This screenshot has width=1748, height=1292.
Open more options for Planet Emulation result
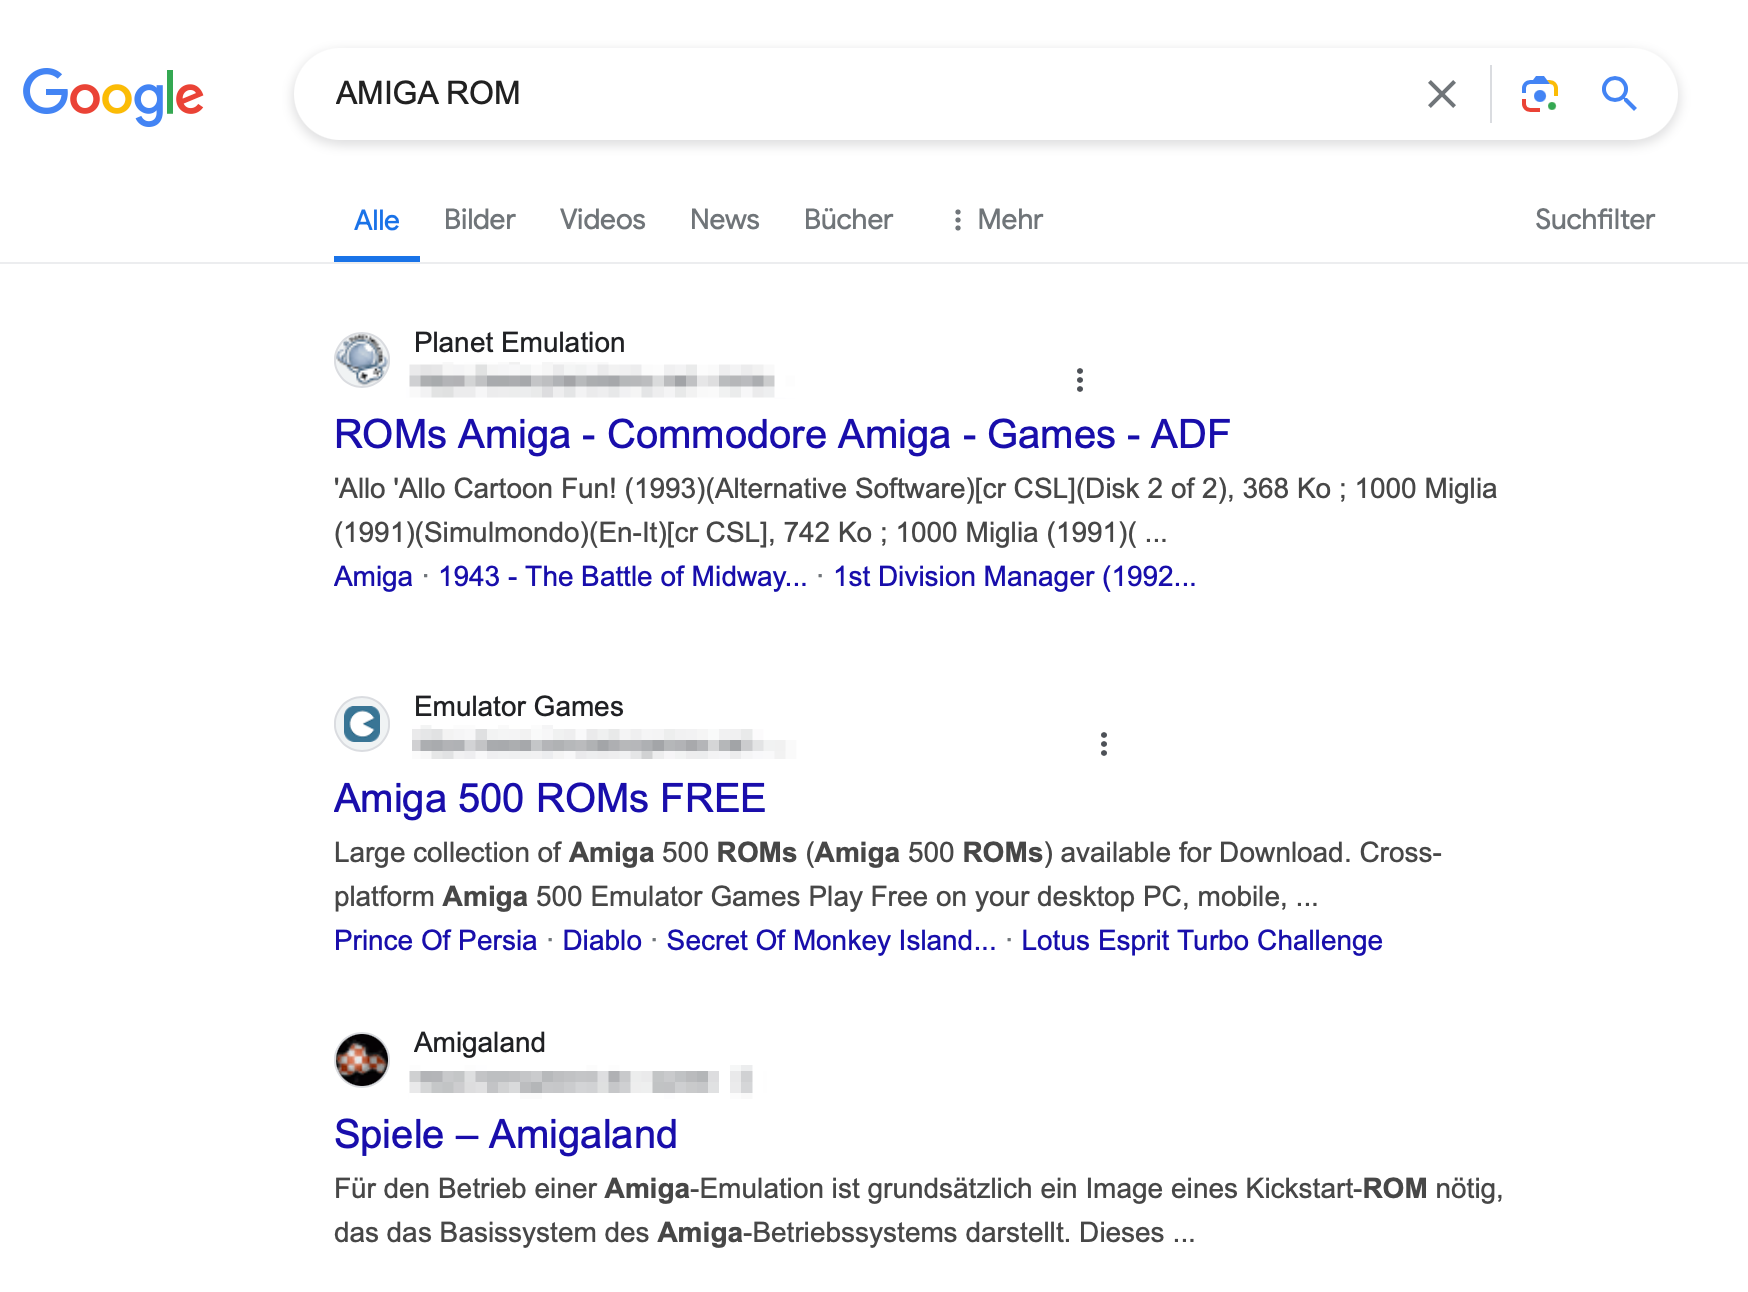click(x=1079, y=380)
